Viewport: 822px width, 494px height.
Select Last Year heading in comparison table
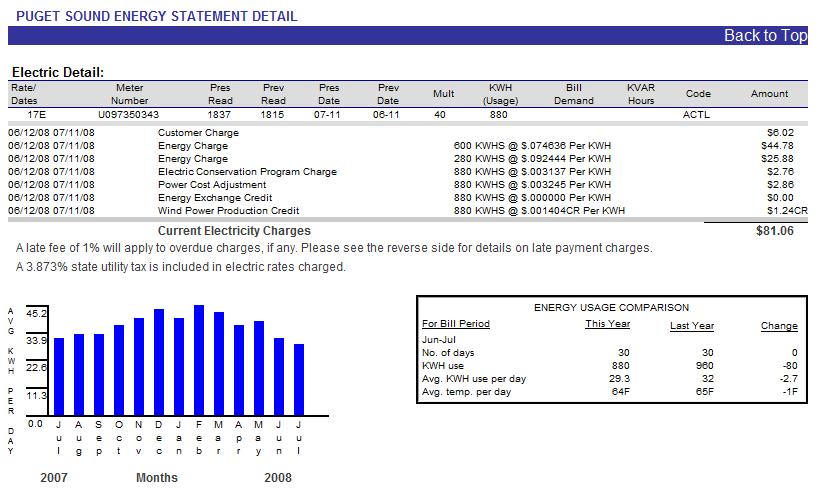tap(690, 325)
